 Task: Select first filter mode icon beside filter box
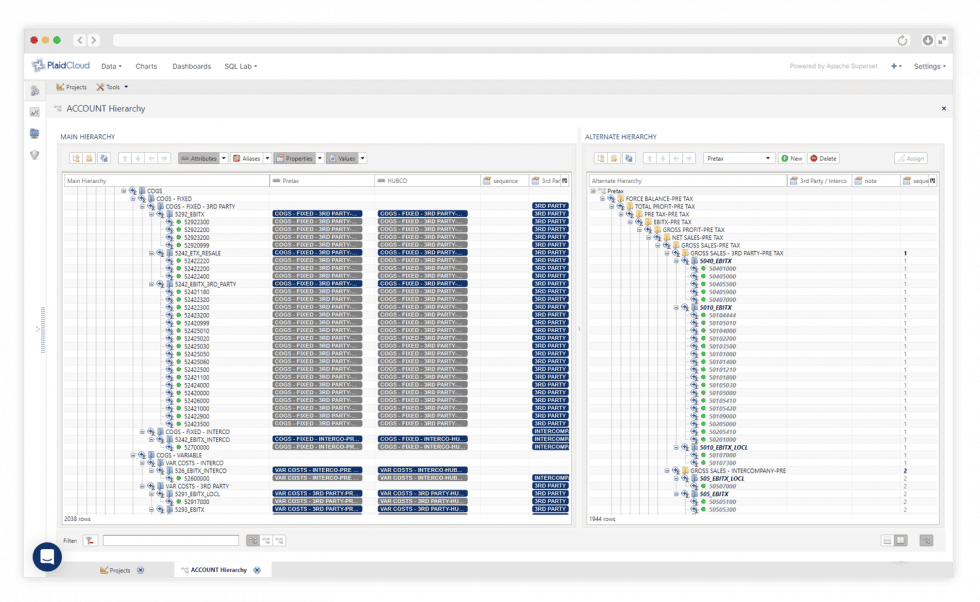(252, 541)
